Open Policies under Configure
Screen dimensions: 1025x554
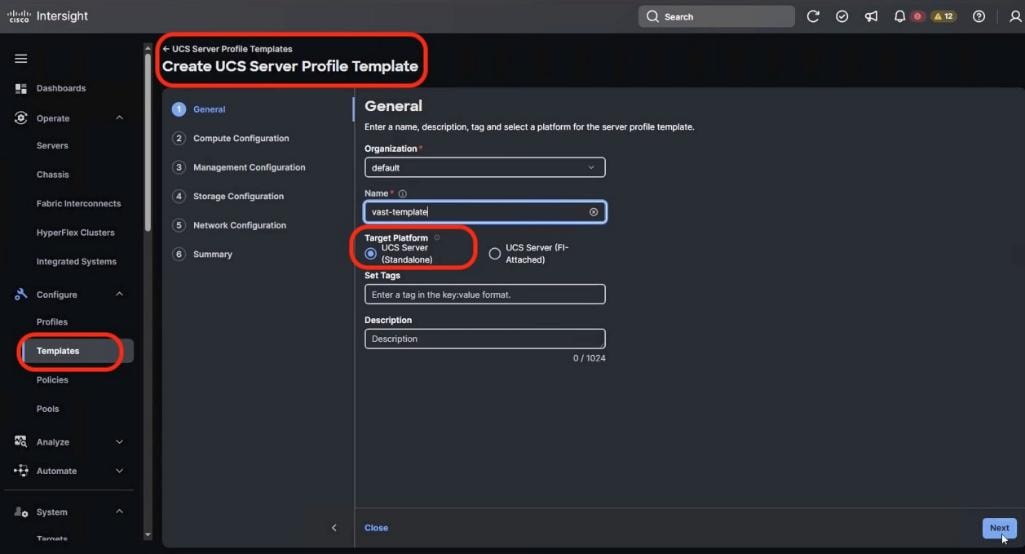[x=52, y=380]
